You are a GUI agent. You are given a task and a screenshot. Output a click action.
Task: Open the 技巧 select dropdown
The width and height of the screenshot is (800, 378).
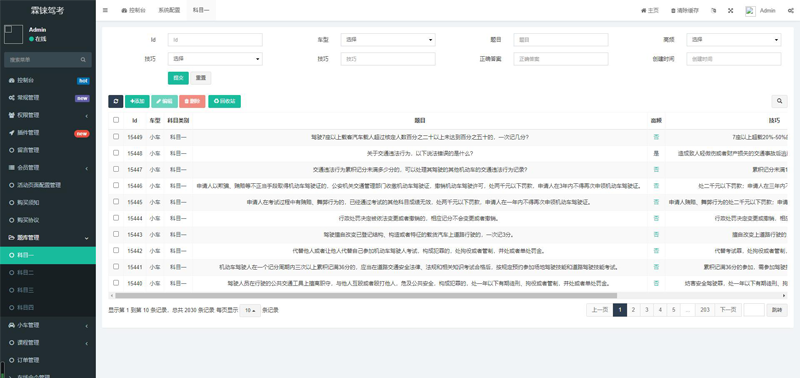(215, 59)
